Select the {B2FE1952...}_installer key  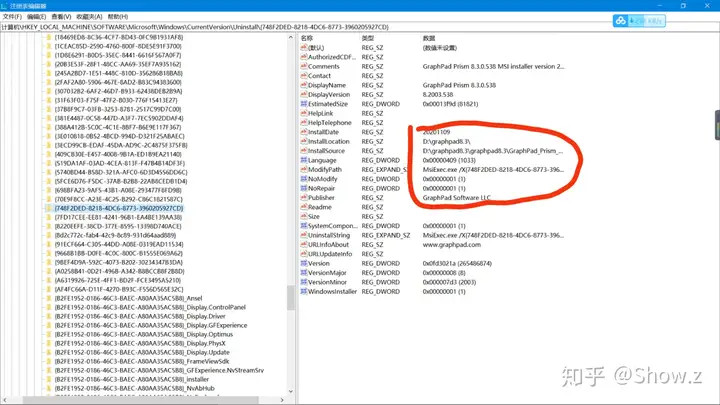[x=132, y=379]
